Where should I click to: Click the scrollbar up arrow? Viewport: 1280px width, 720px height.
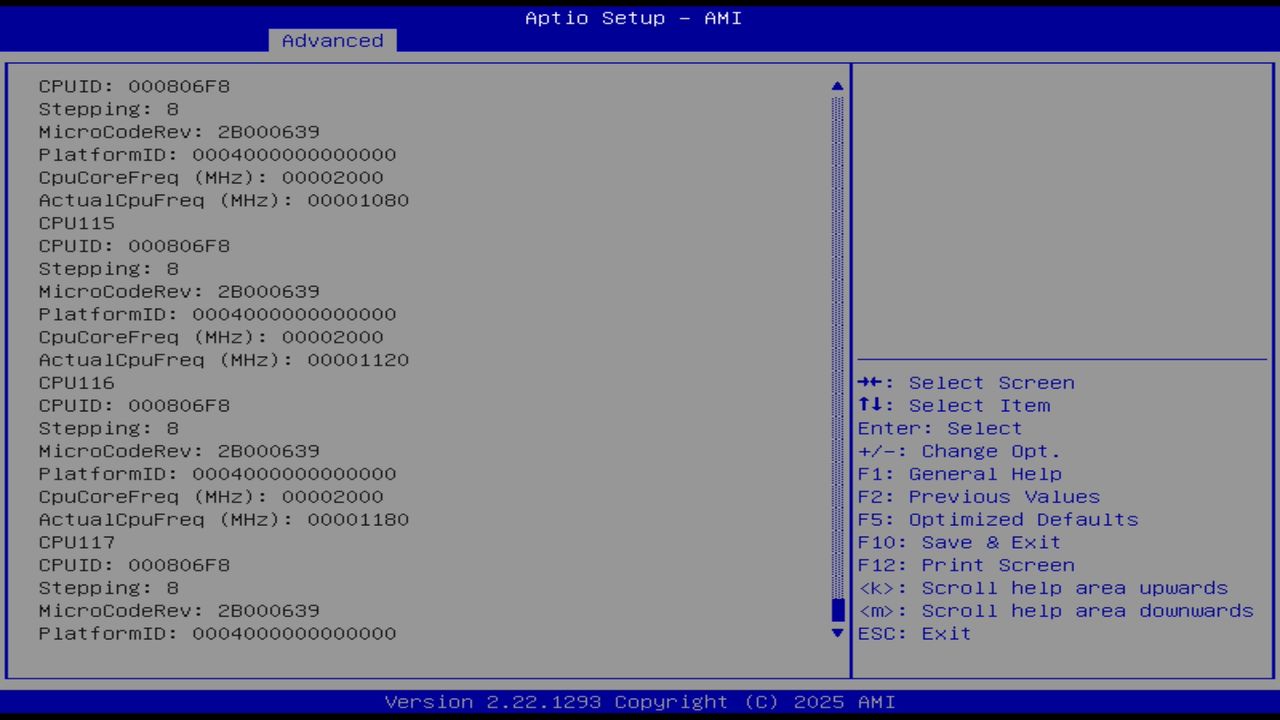click(x=836, y=86)
